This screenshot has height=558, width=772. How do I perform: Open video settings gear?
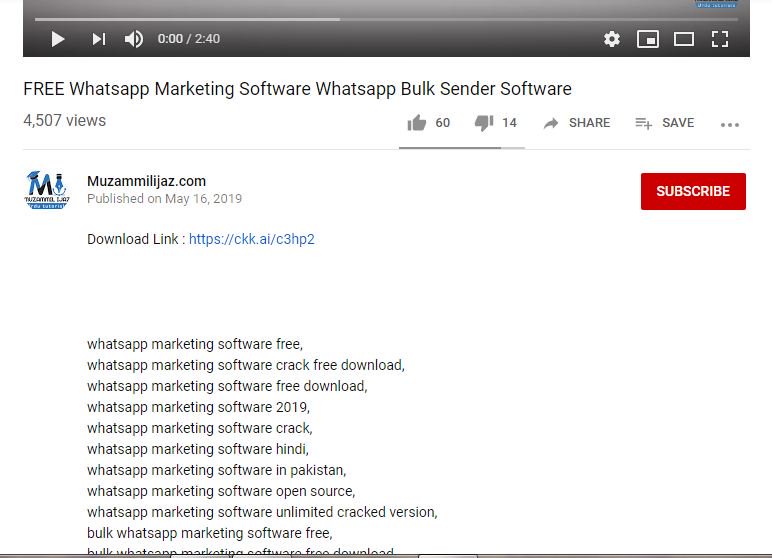coord(611,39)
